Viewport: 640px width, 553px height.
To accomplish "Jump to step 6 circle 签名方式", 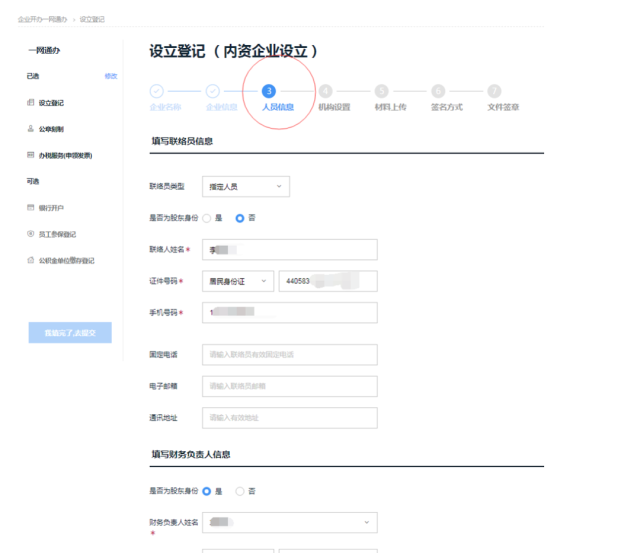I will (x=438, y=91).
